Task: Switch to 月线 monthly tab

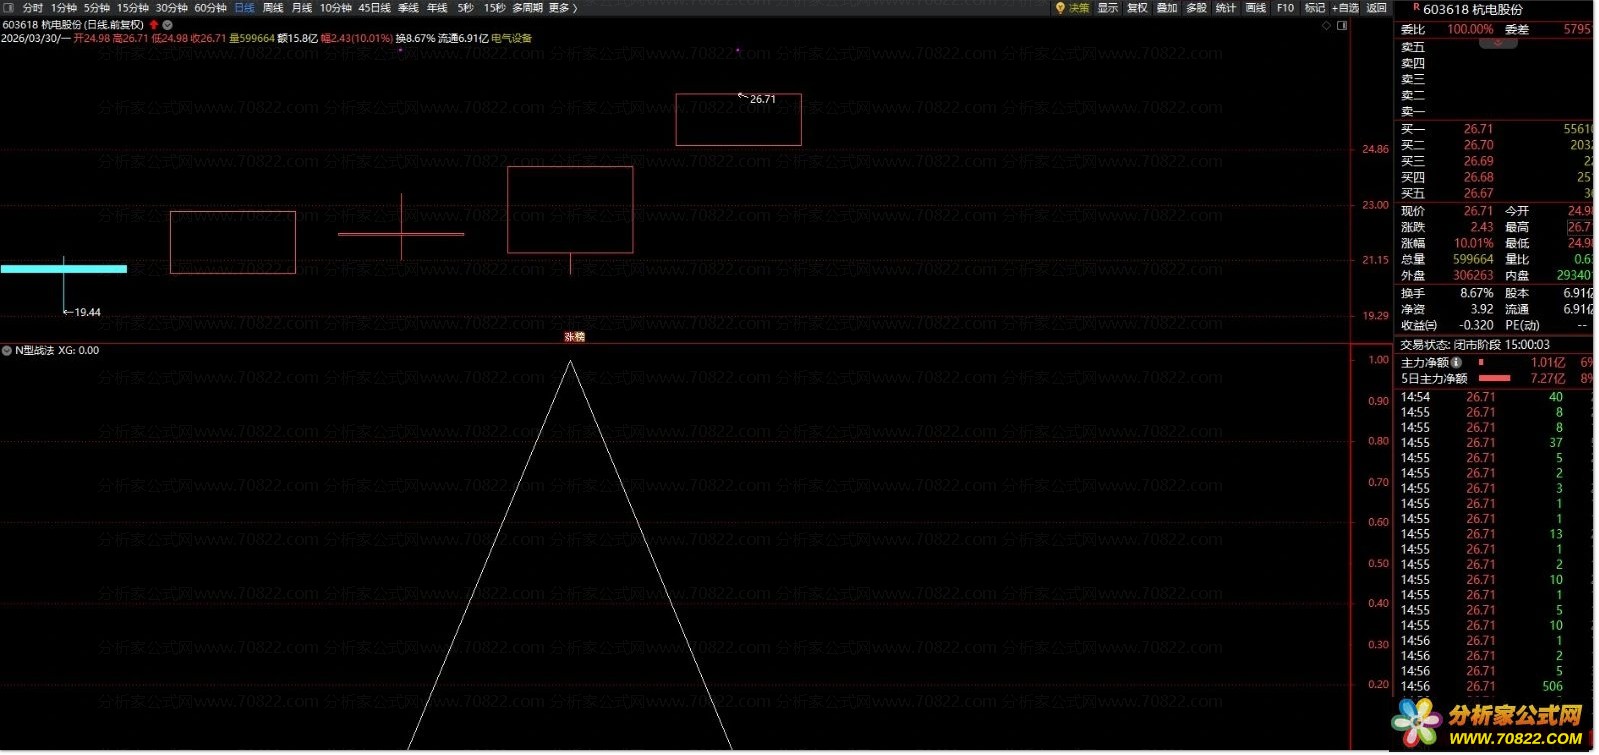Action: 302,8
